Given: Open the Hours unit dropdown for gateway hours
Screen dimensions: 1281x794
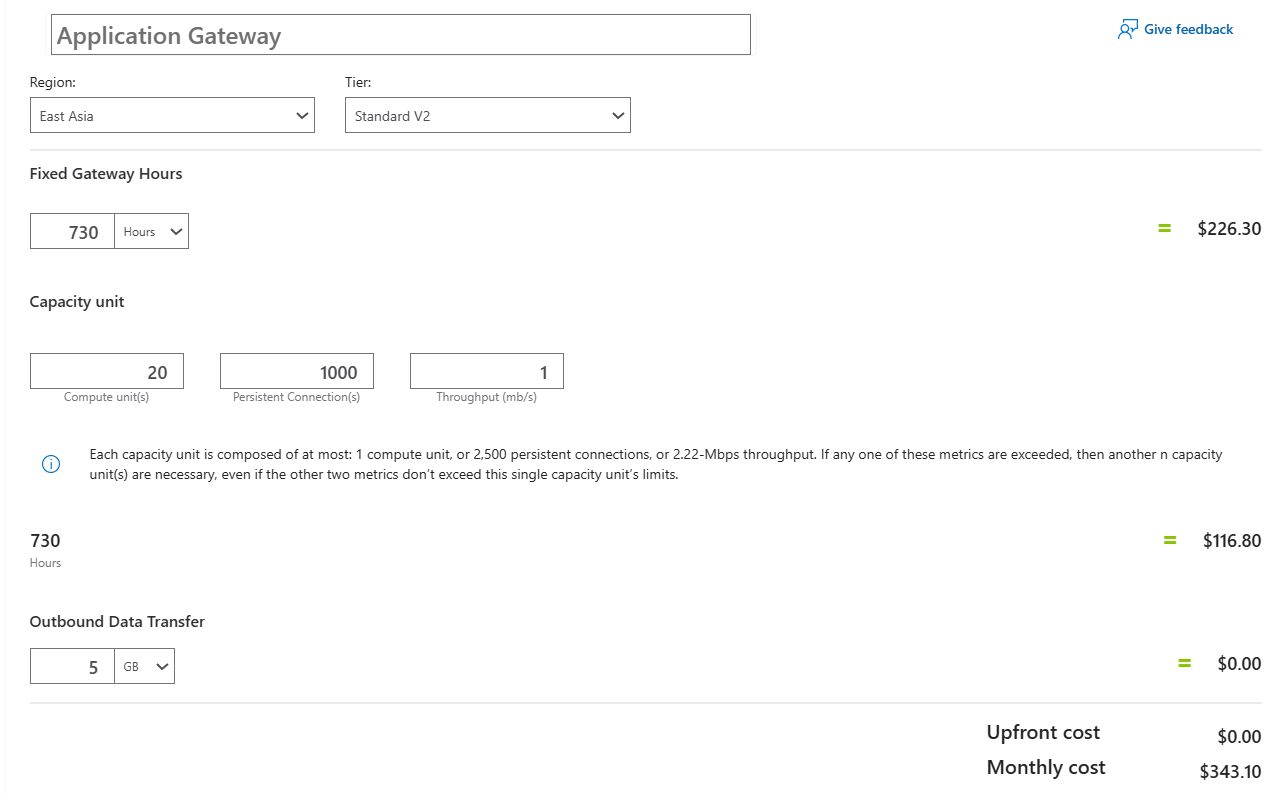Looking at the screenshot, I should (x=152, y=232).
